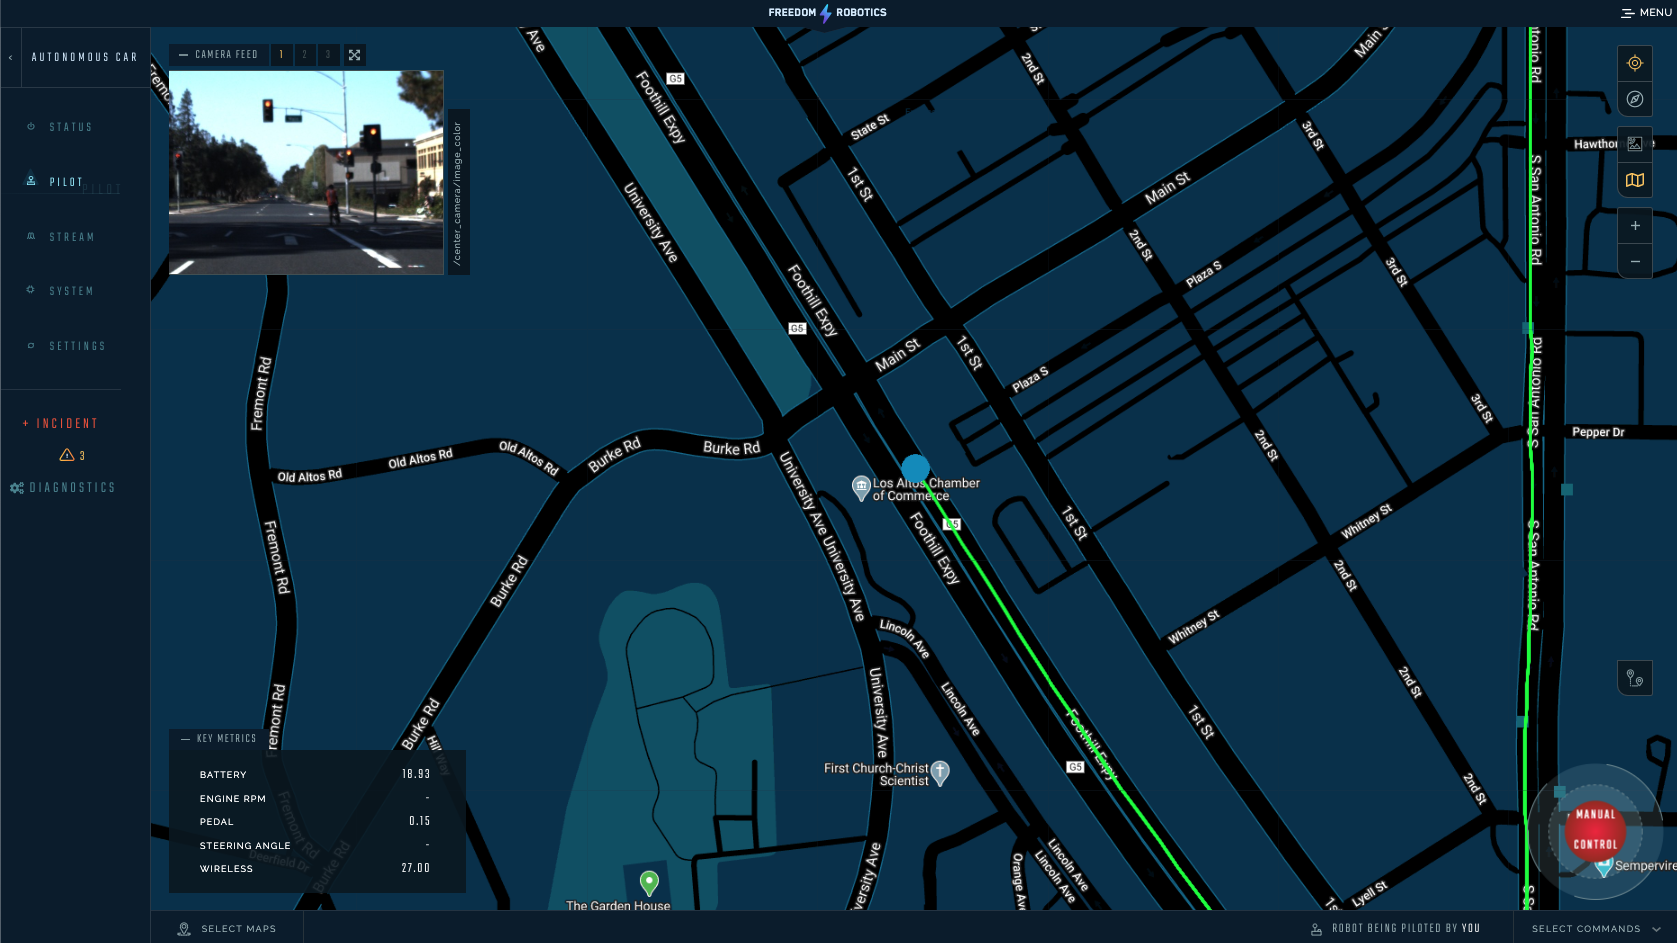Click the Autonomous Car device title
Viewport: 1677px width, 943px height.
click(x=84, y=57)
